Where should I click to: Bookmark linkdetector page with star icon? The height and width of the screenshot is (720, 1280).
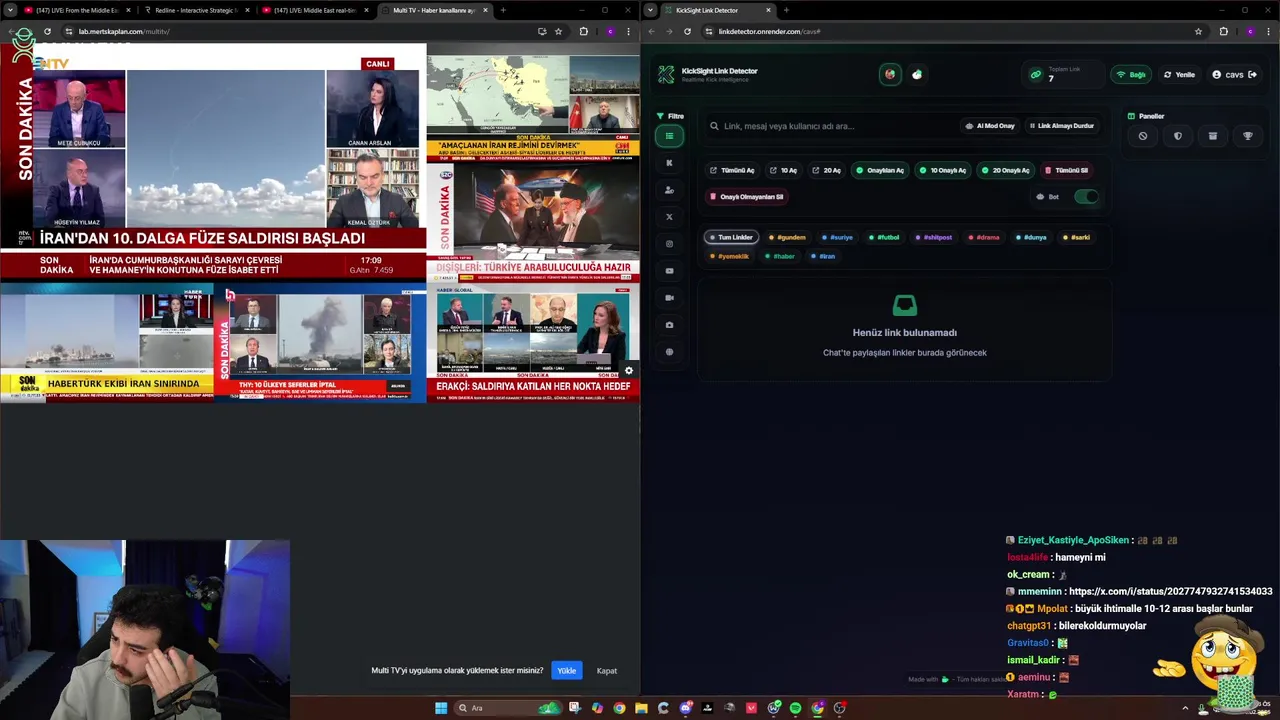pyautogui.click(x=1198, y=31)
